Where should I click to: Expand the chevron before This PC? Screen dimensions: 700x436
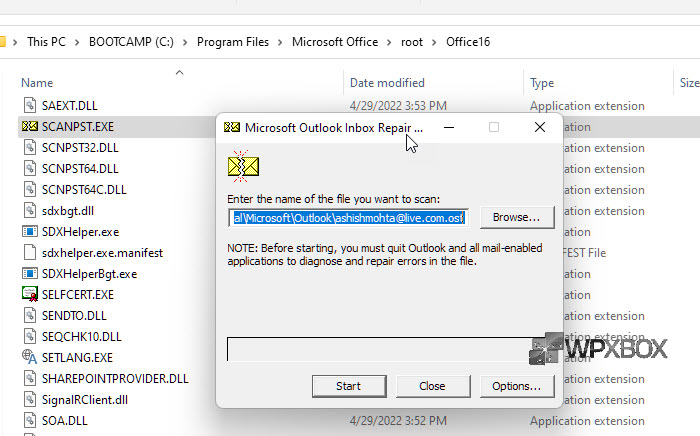click(15, 42)
